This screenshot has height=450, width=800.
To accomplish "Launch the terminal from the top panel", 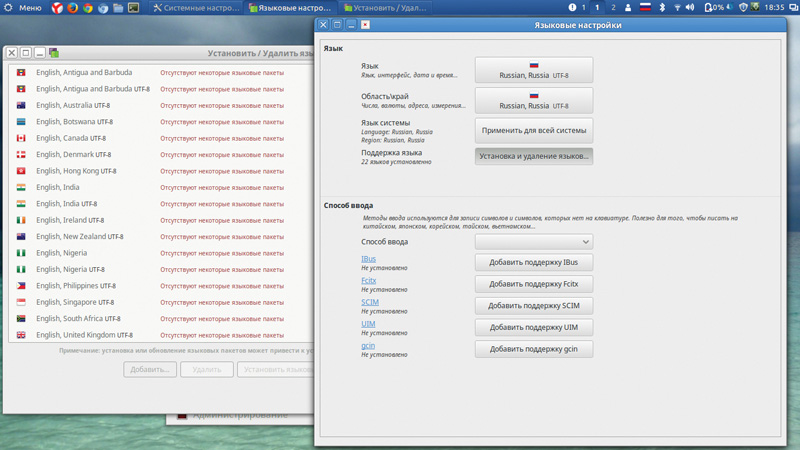I will pyautogui.click(x=133, y=8).
